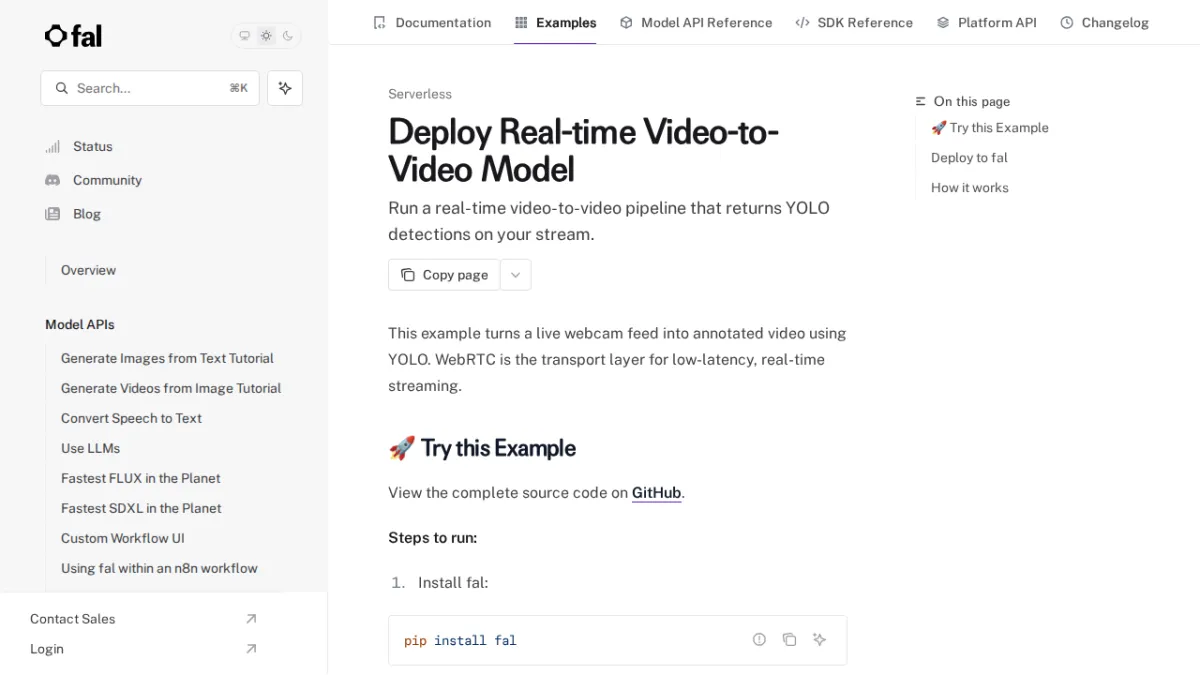Viewport: 1200px width, 675px height.
Task: Click the SDK Reference code brackets icon
Action: 802,22
